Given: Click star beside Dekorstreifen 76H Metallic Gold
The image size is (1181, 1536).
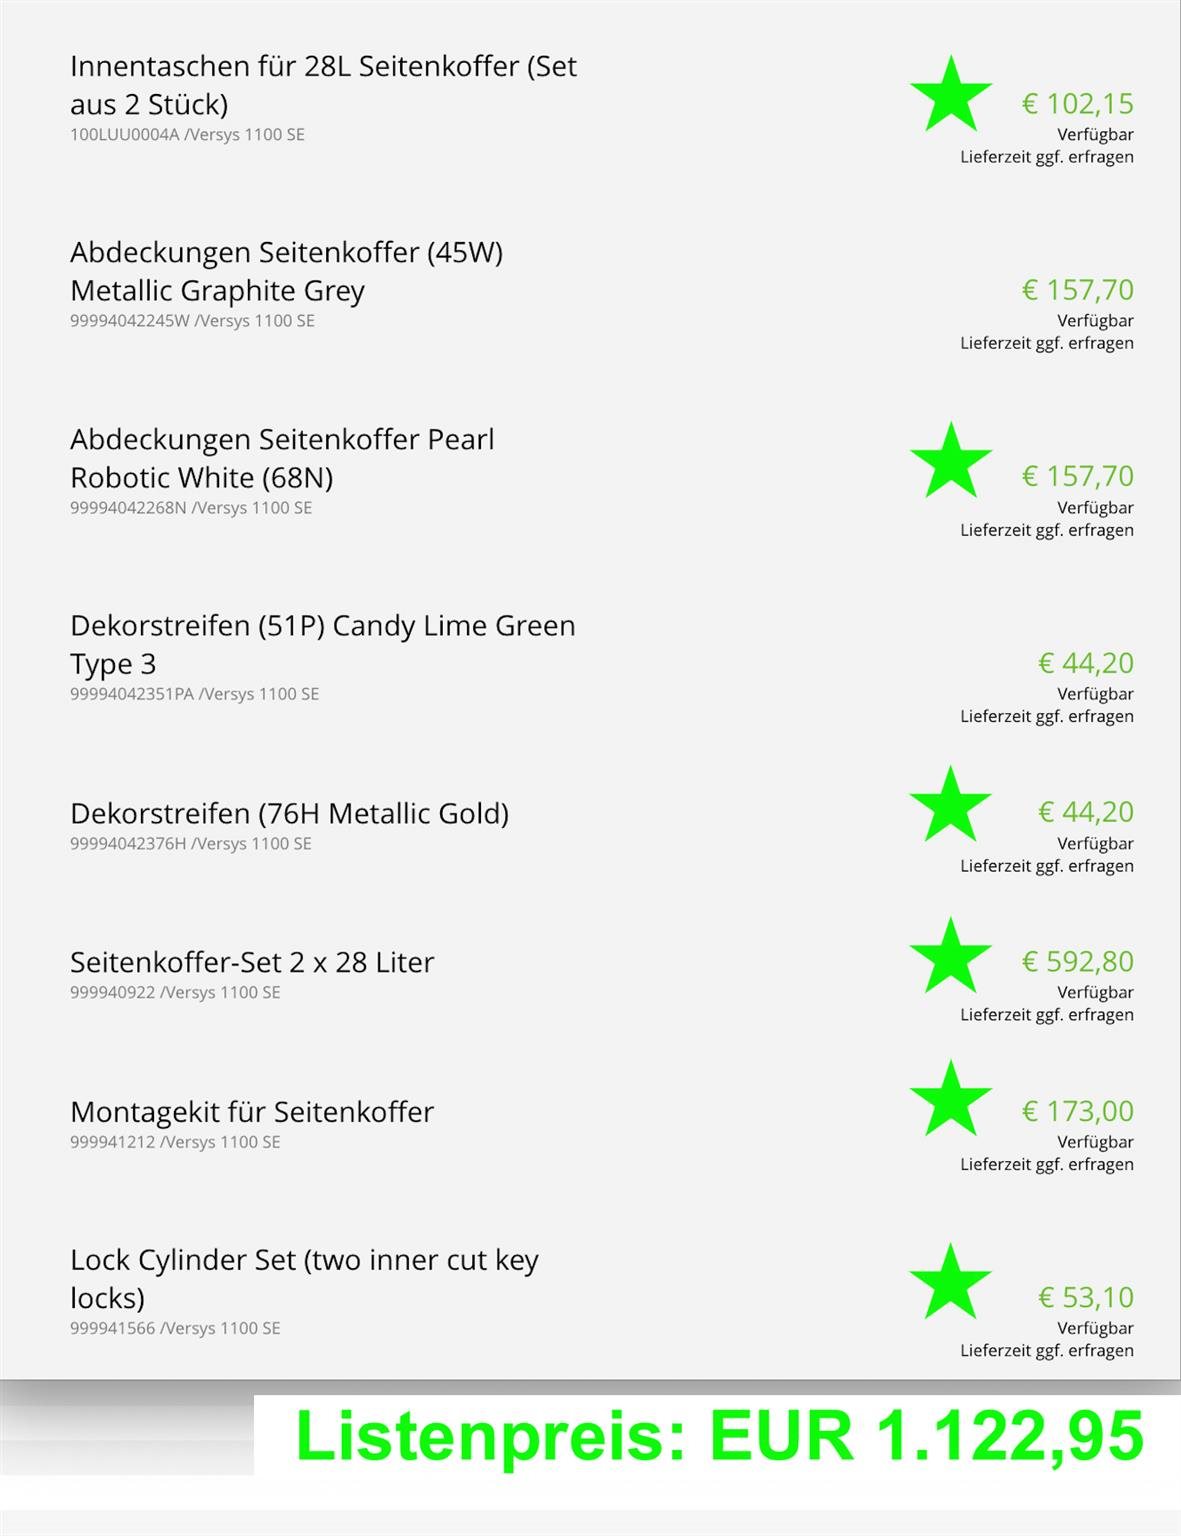Looking at the screenshot, I should (950, 804).
